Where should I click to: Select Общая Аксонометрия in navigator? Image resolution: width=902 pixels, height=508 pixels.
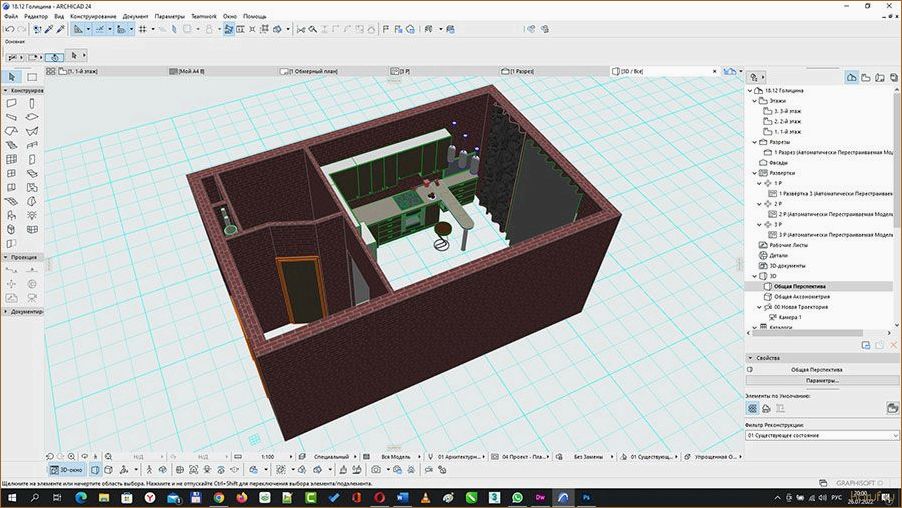[801, 296]
